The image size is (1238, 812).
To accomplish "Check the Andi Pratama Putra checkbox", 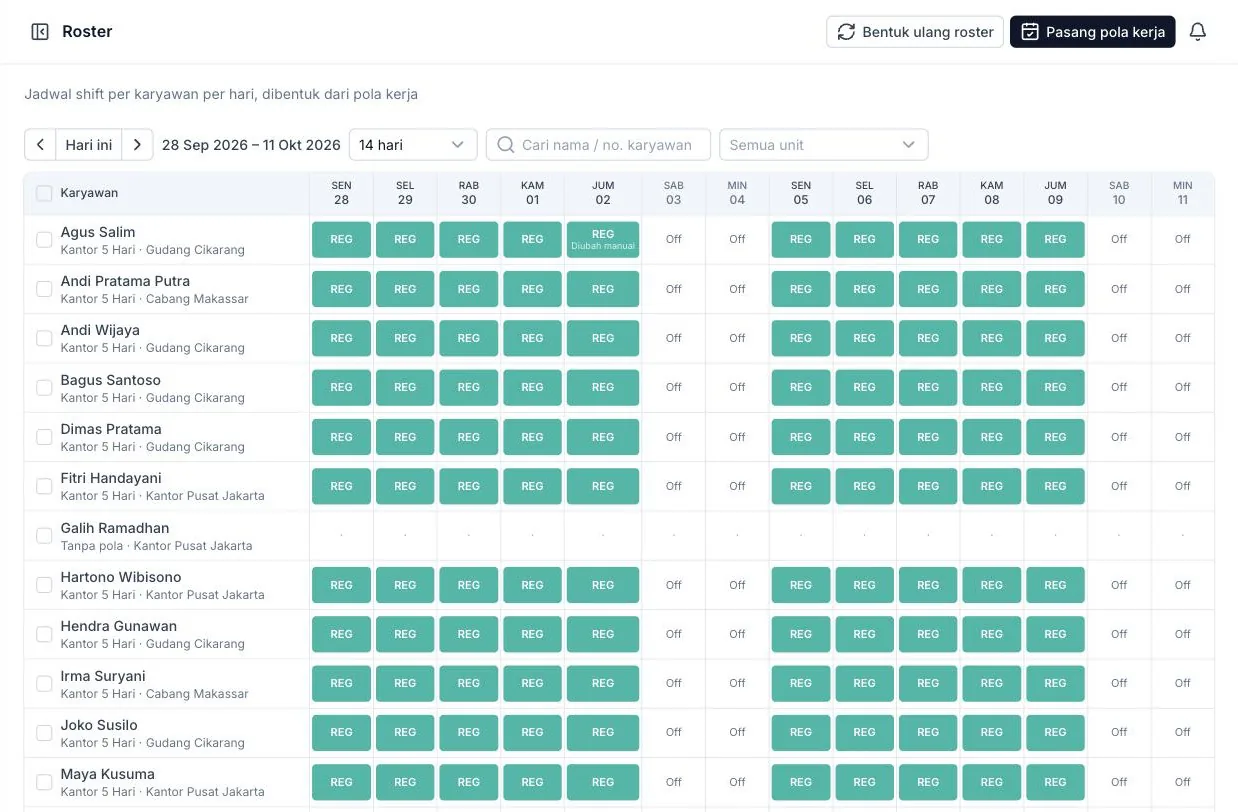I will pyautogui.click(x=44, y=289).
